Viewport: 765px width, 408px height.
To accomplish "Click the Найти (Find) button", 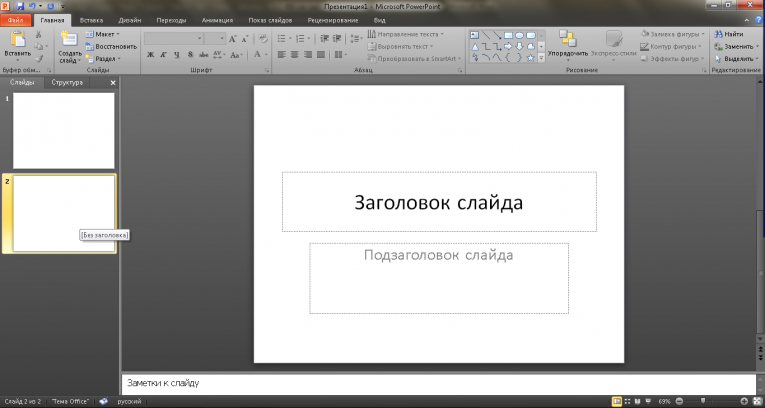I will point(728,34).
